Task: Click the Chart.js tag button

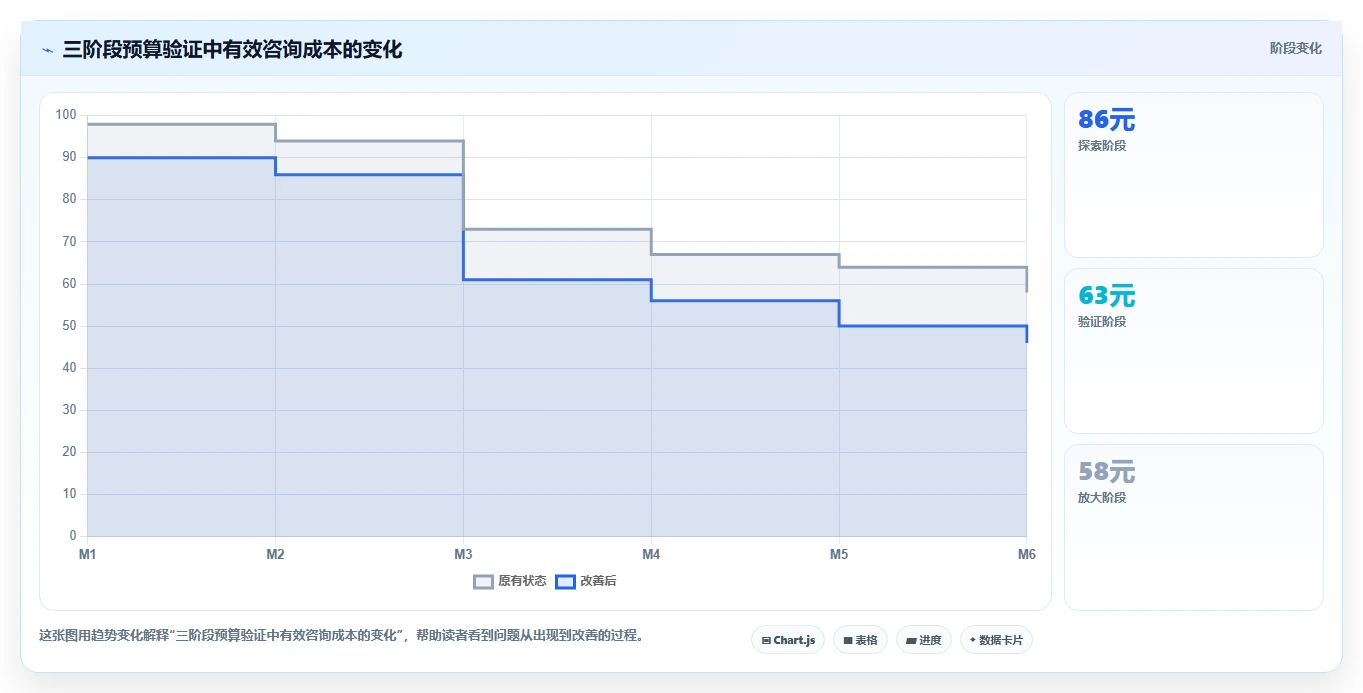Action: click(788, 640)
